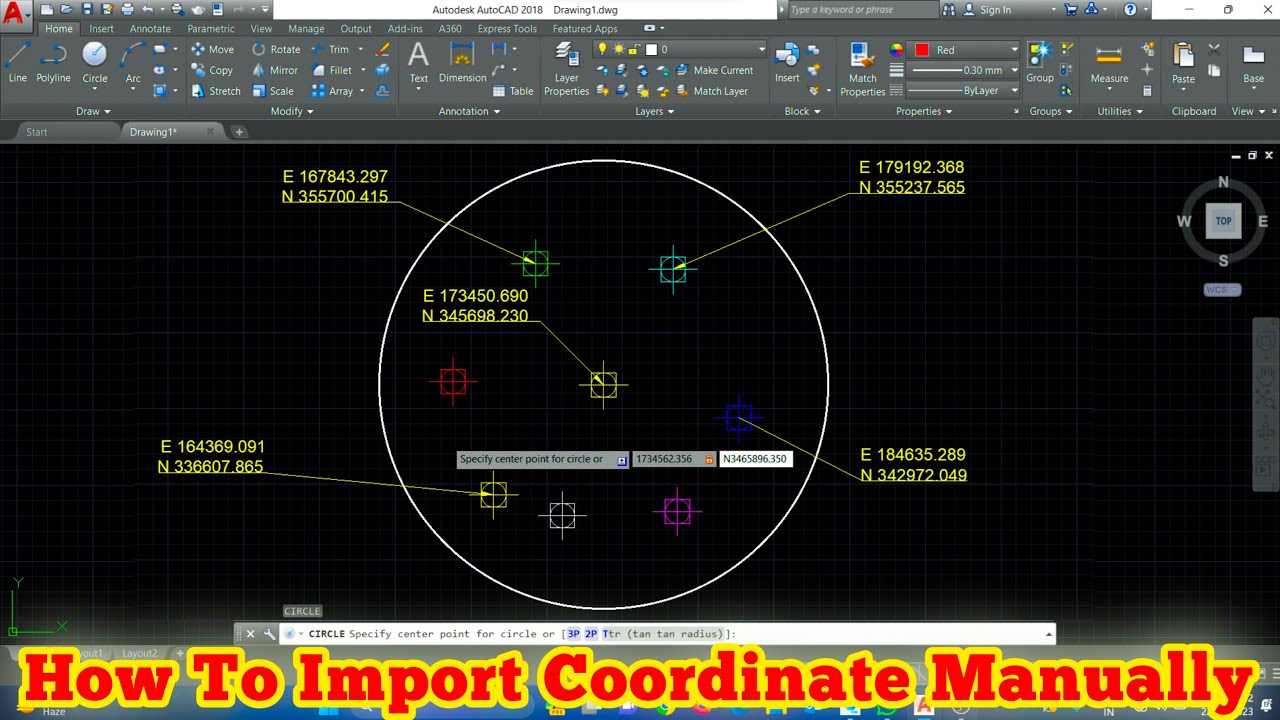The width and height of the screenshot is (1280, 720).
Task: Click the Trim tool
Action: 331,49
